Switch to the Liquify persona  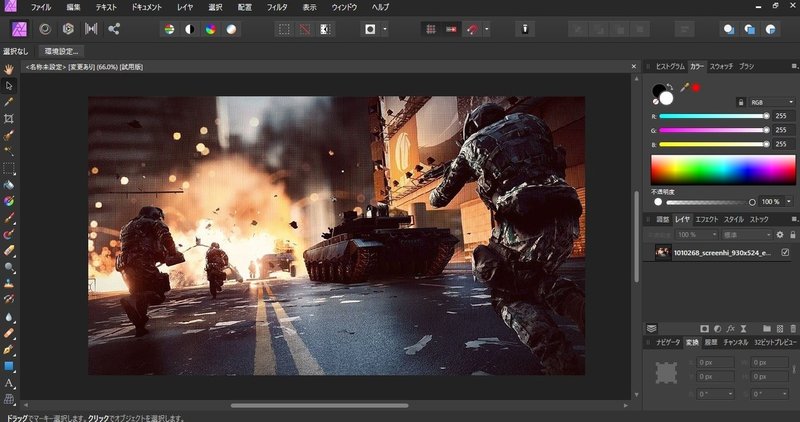click(x=45, y=29)
